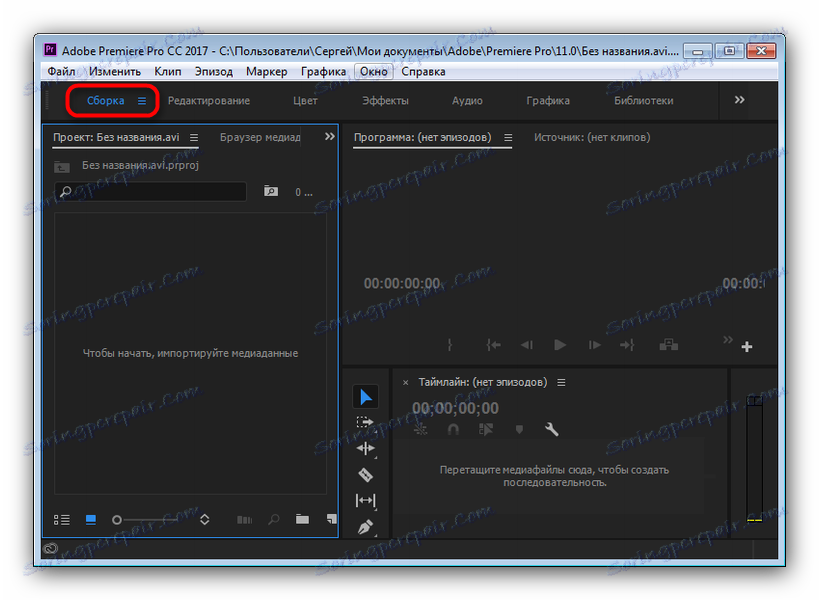Open the Маркер menu
This screenshot has height=600, width=819.
click(266, 72)
